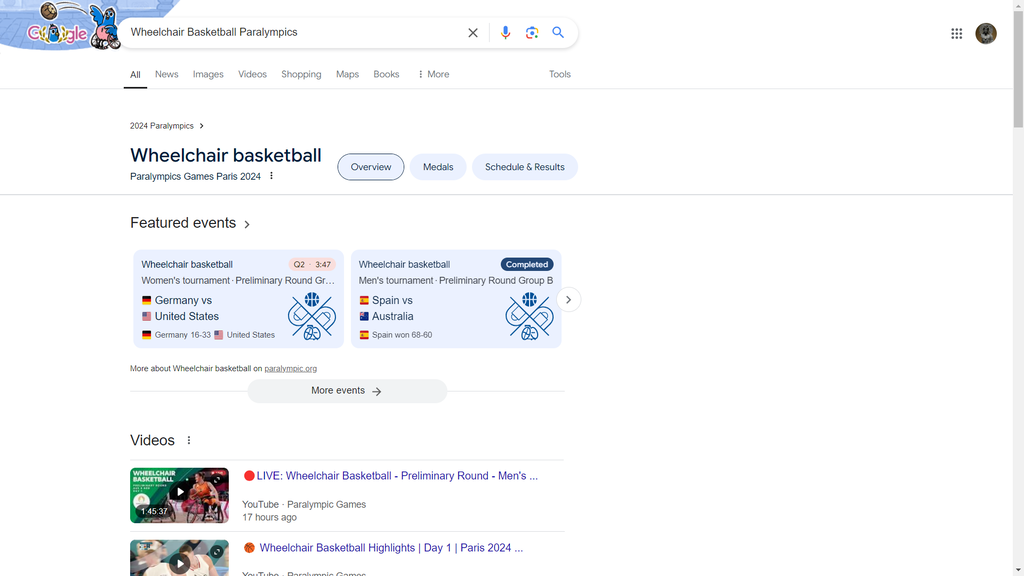Click the Germany 16-33 United States score
This screenshot has width=1024, height=576.
point(208,335)
